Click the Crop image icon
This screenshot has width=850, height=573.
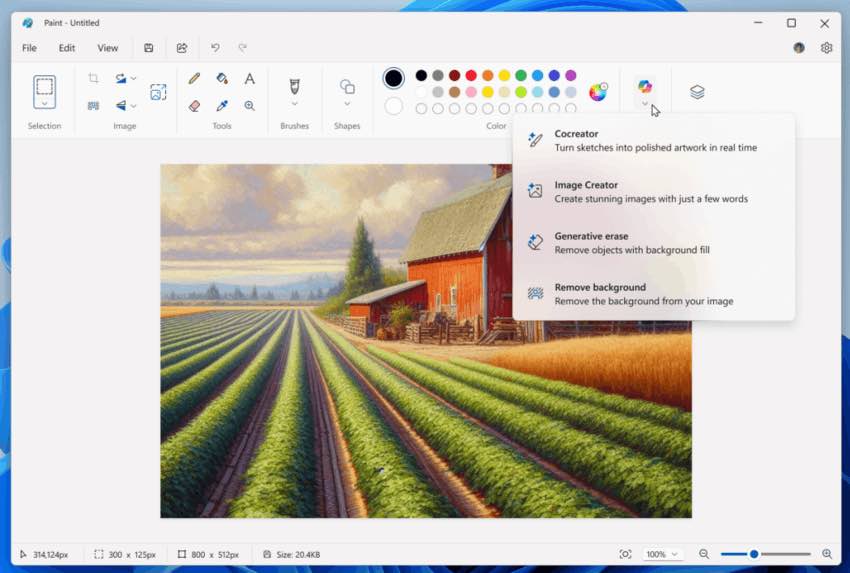click(x=93, y=78)
